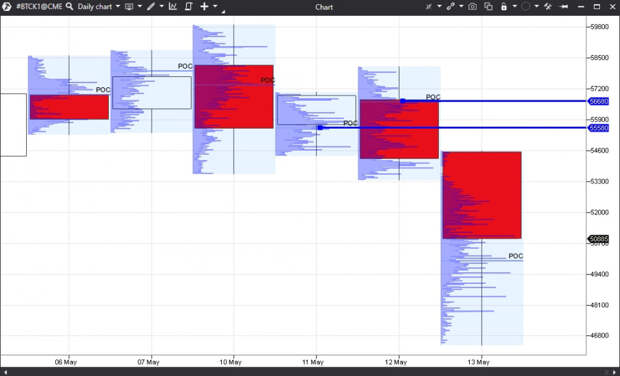Click the 10 May red candle body

[x=234, y=96]
